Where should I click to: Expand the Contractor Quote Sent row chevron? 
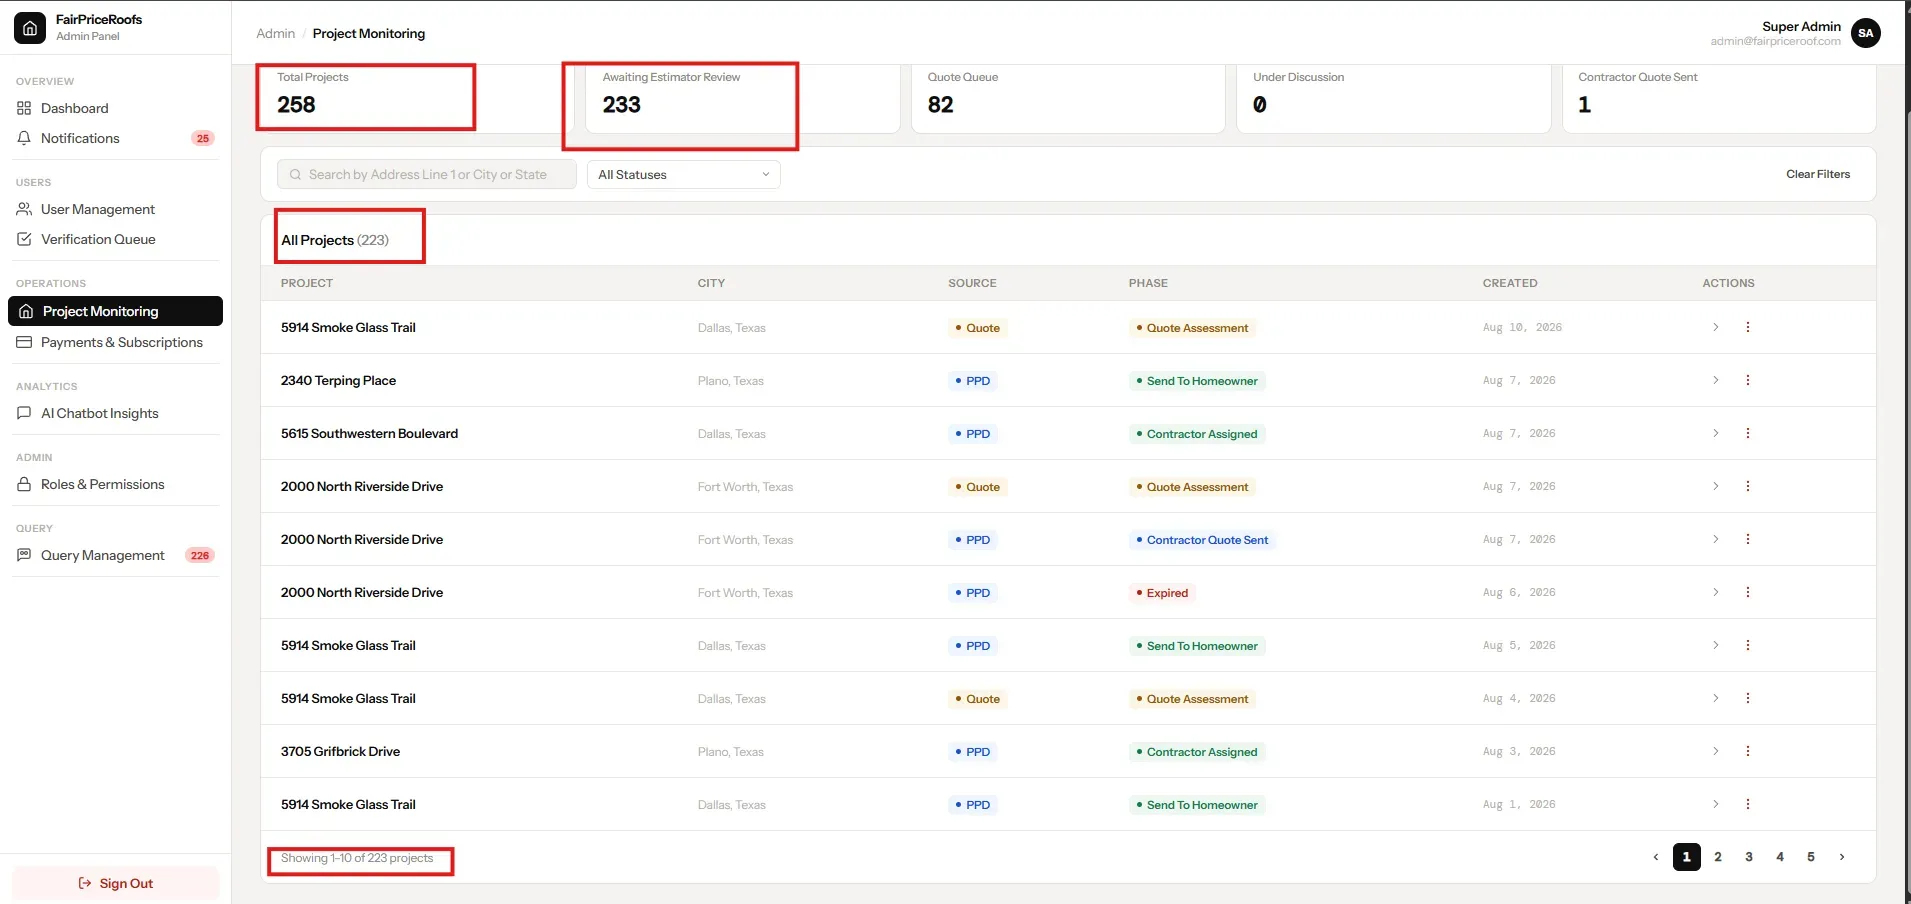(1716, 539)
